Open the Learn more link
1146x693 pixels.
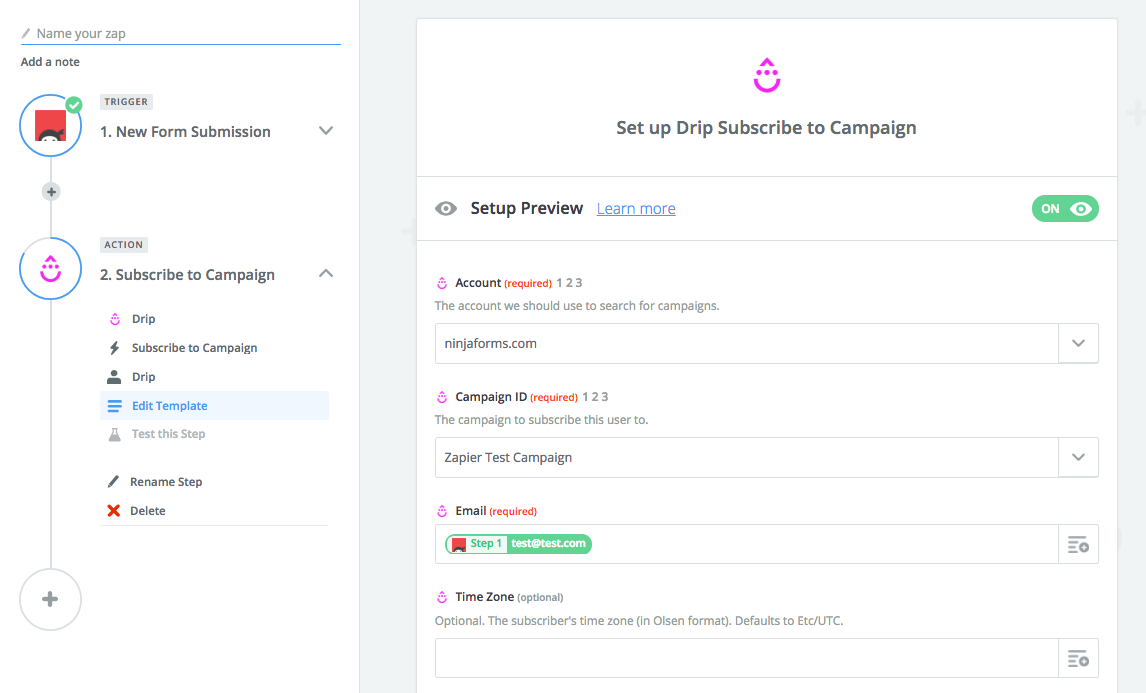pos(636,209)
